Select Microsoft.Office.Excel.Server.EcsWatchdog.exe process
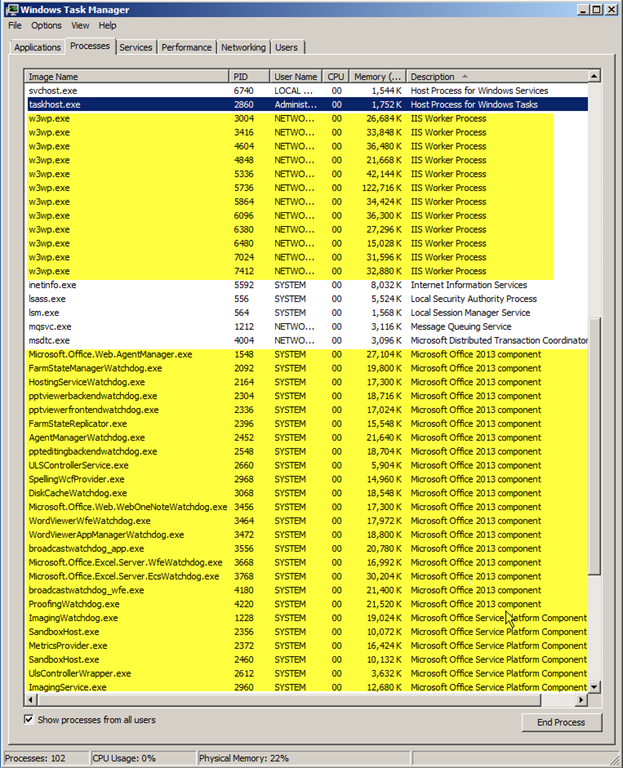 (307, 576)
